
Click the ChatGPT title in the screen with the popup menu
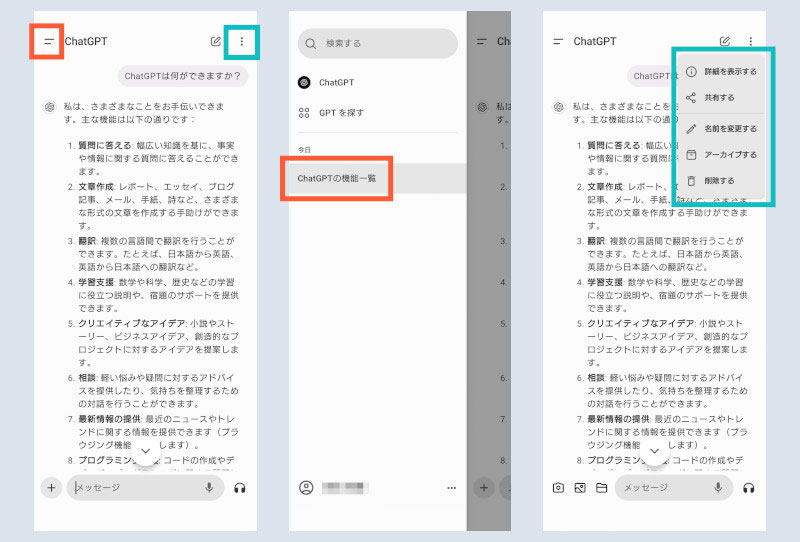point(595,41)
